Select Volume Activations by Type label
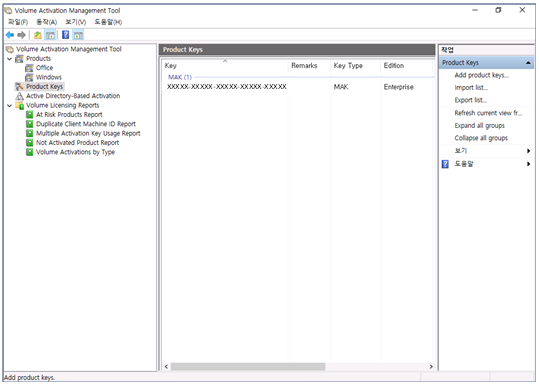Image resolution: width=539 pixels, height=384 pixels. (x=75, y=152)
